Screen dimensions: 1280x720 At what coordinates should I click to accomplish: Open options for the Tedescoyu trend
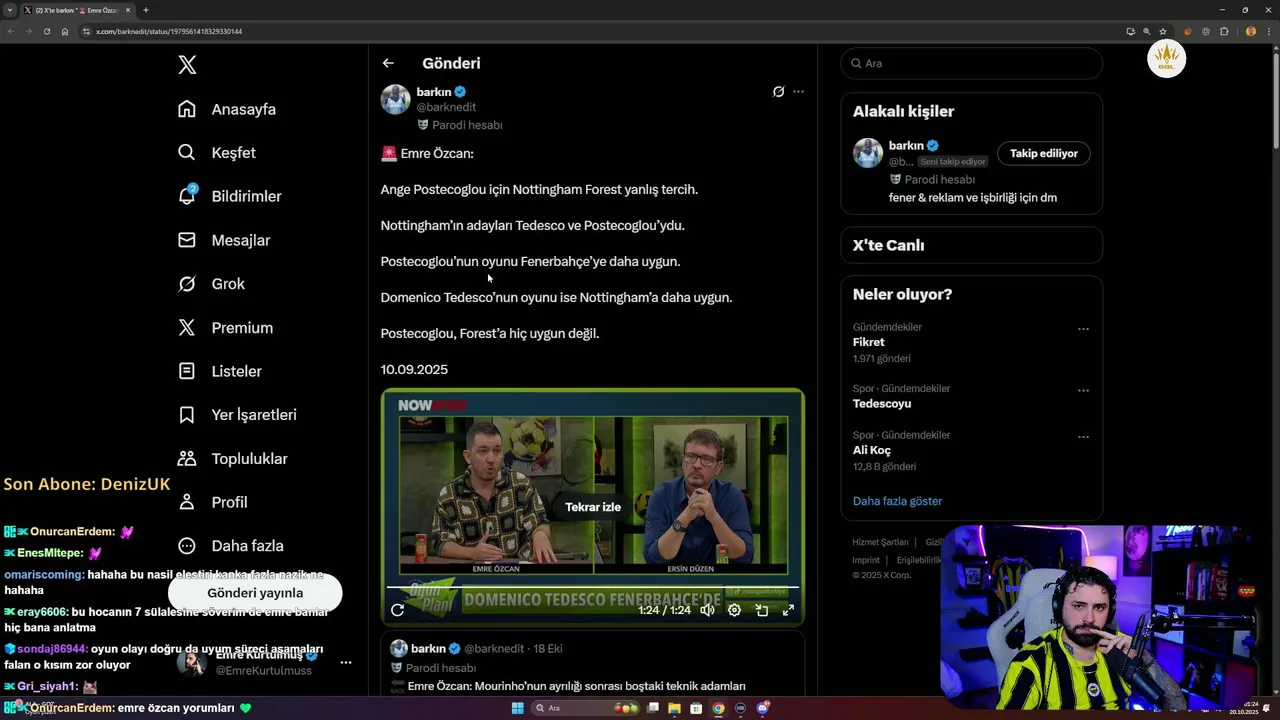coord(1083,390)
